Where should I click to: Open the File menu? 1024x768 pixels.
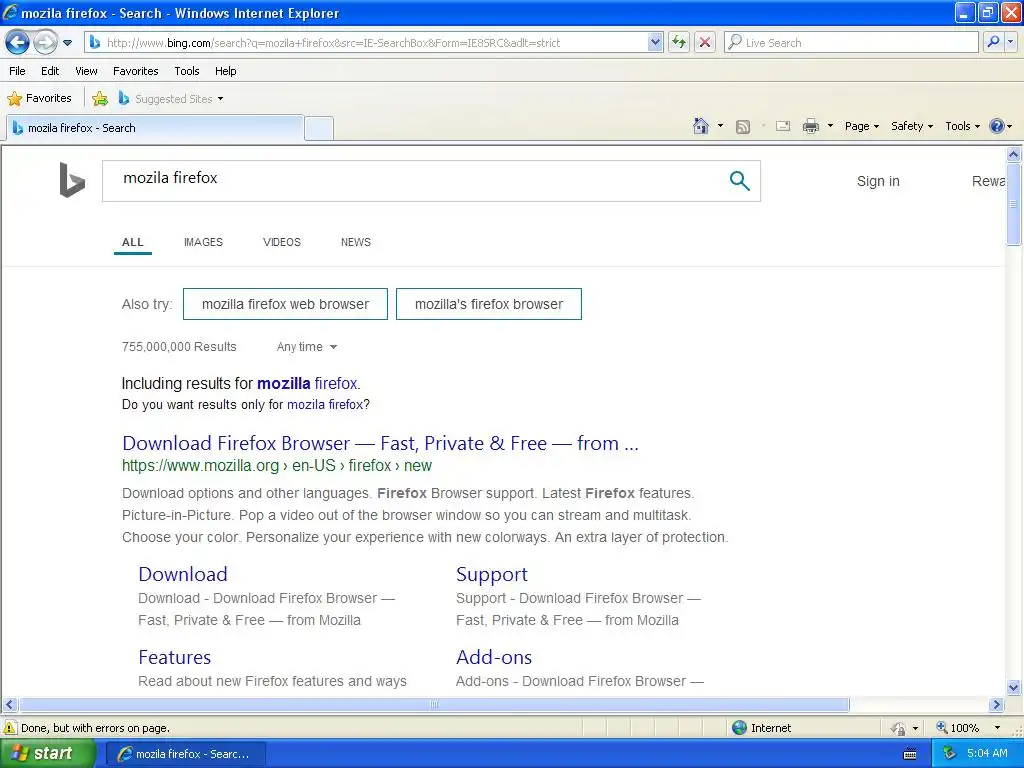[x=17, y=71]
